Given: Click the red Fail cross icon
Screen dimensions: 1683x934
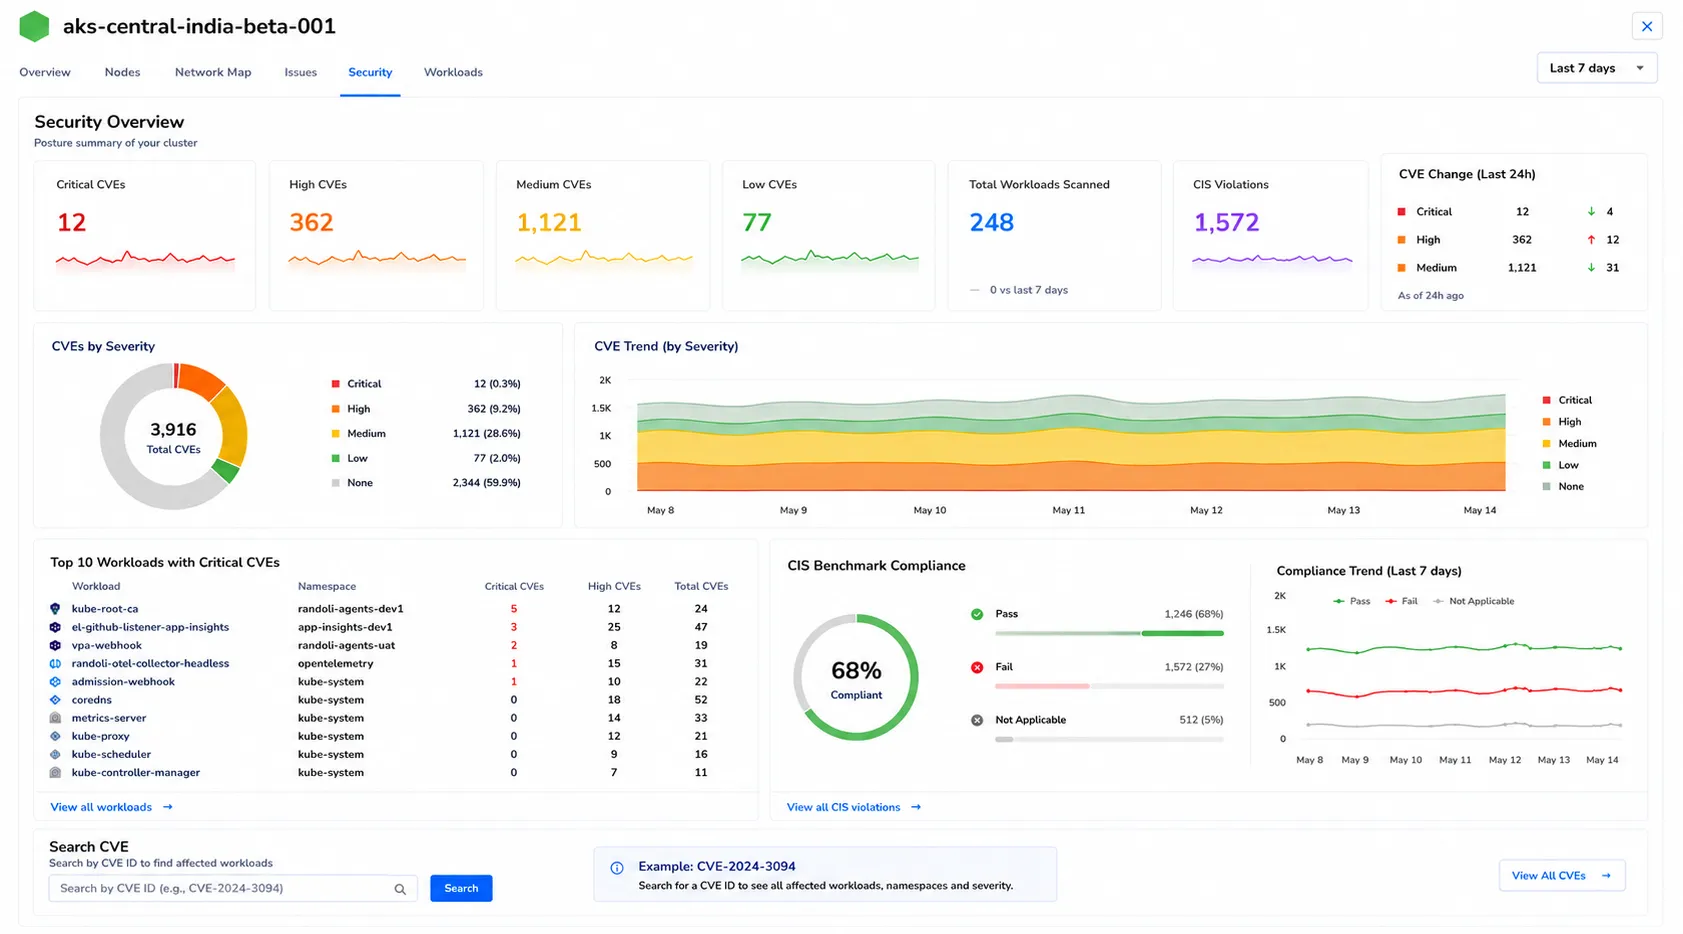Looking at the screenshot, I should [x=977, y=667].
